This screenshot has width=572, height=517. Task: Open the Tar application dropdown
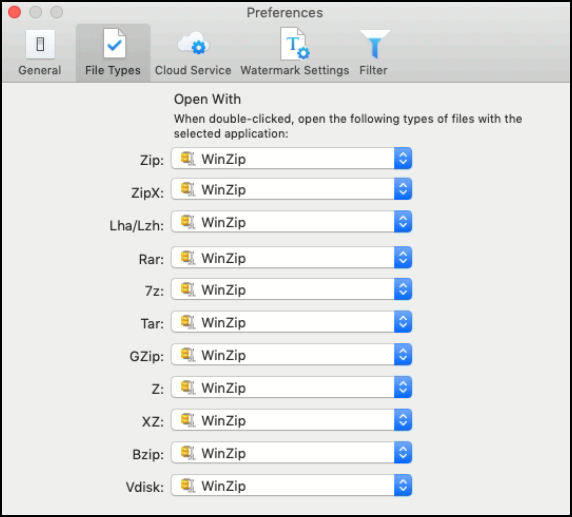coord(291,322)
